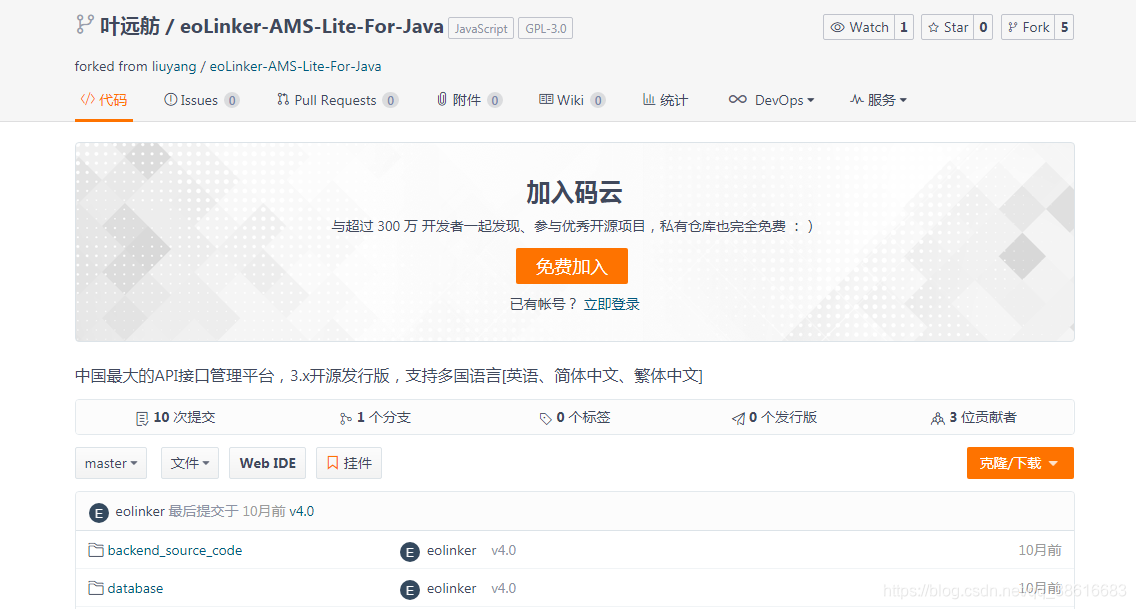Switch to the 附件 tab
The image size is (1136, 609).
pyautogui.click(x=469, y=100)
